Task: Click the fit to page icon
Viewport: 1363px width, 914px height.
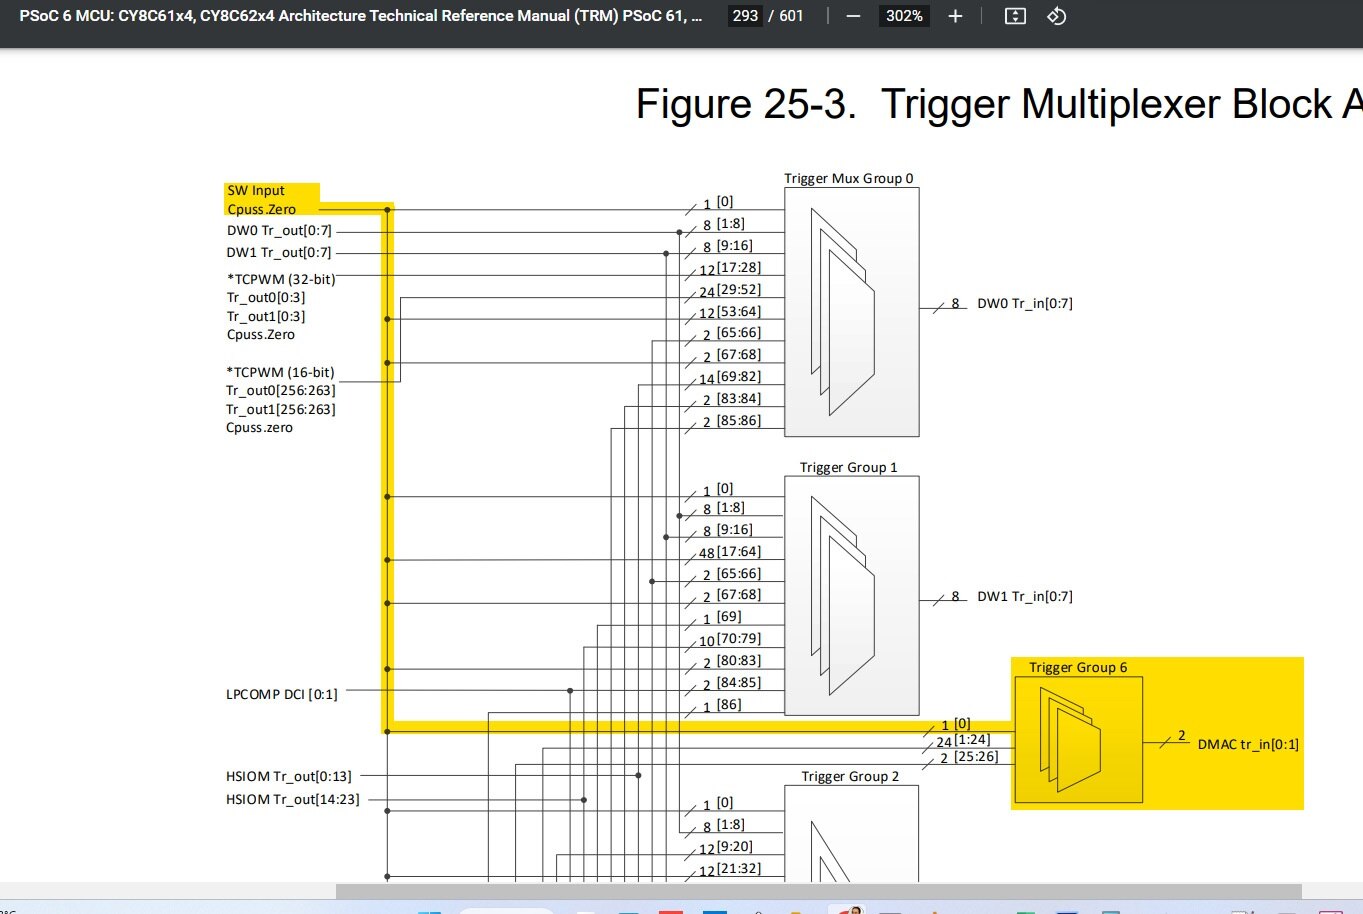Action: pyautogui.click(x=1015, y=16)
